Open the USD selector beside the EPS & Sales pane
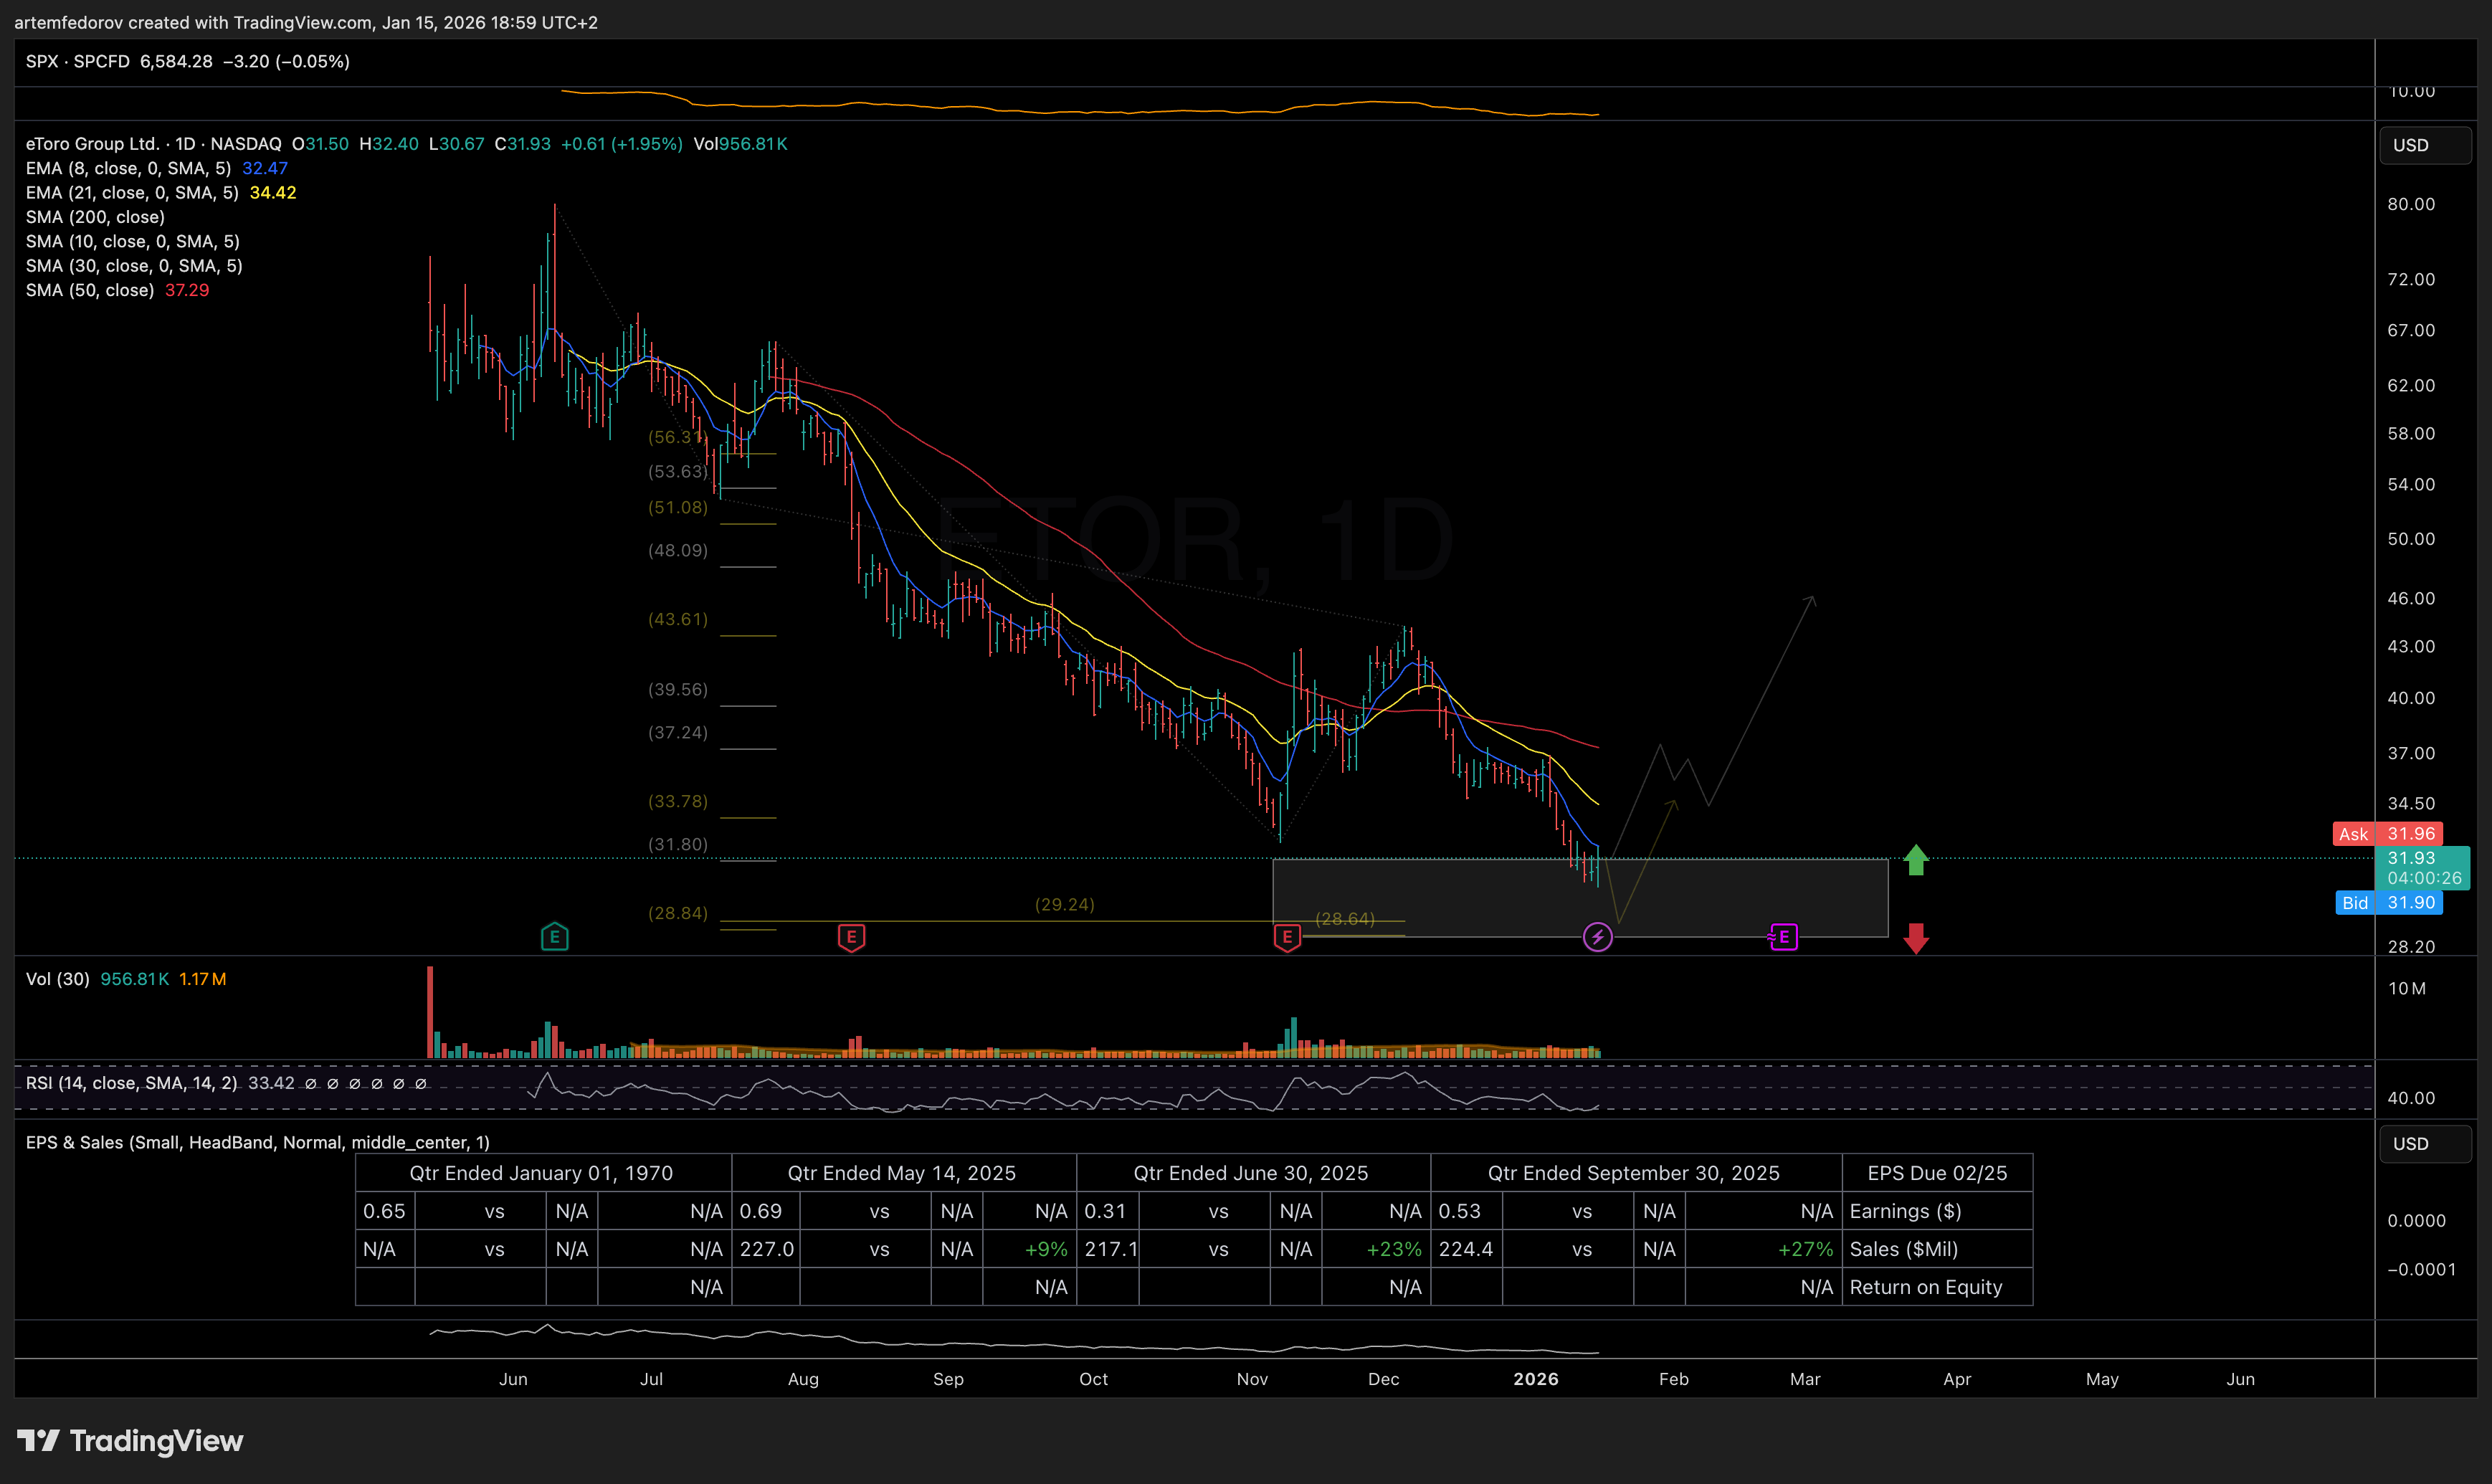Viewport: 2492px width, 1484px height. (2424, 1143)
